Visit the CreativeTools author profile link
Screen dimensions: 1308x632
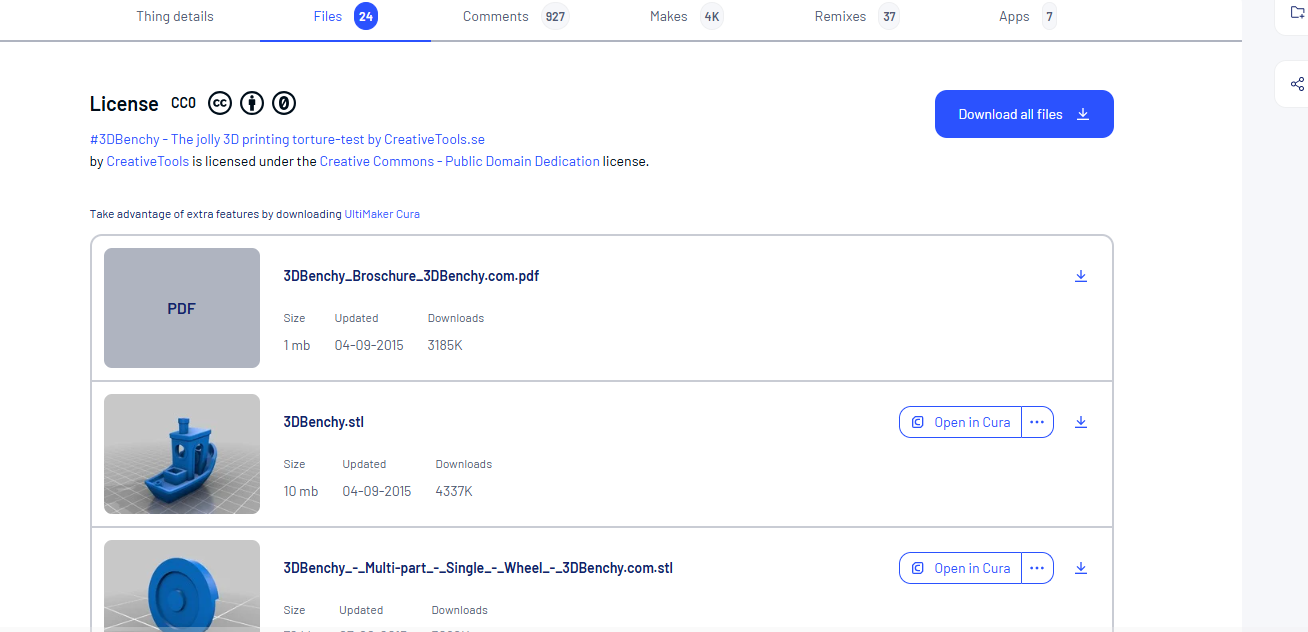[148, 161]
